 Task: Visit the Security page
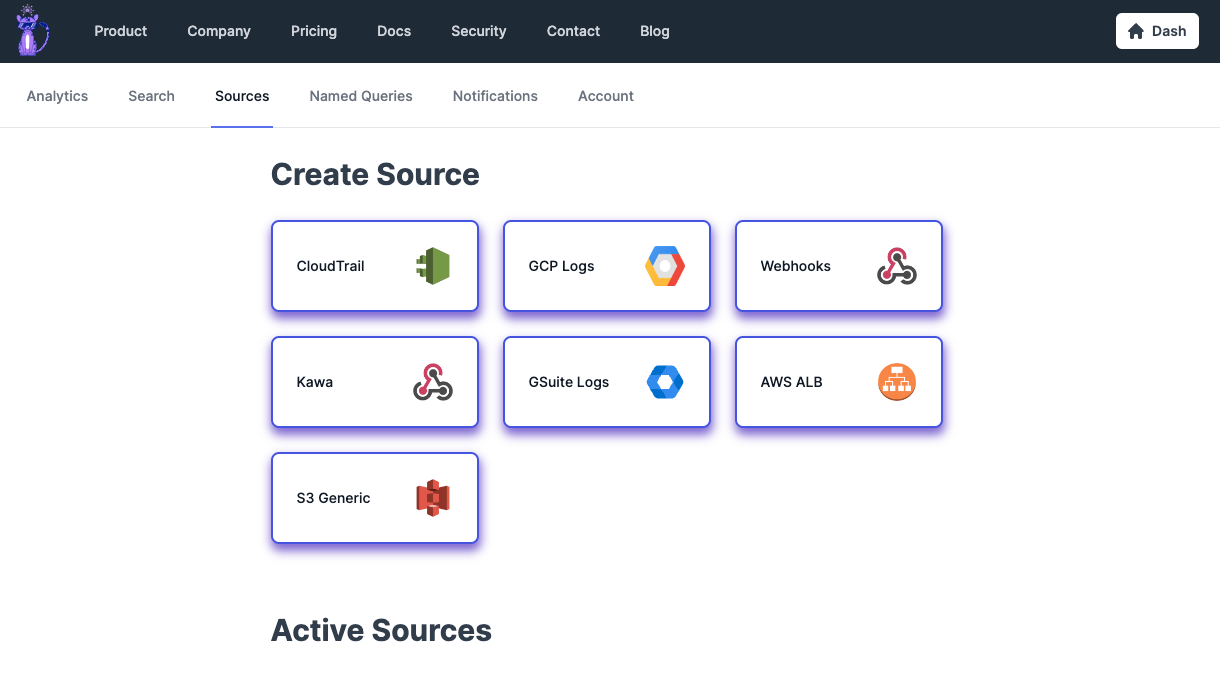click(479, 31)
